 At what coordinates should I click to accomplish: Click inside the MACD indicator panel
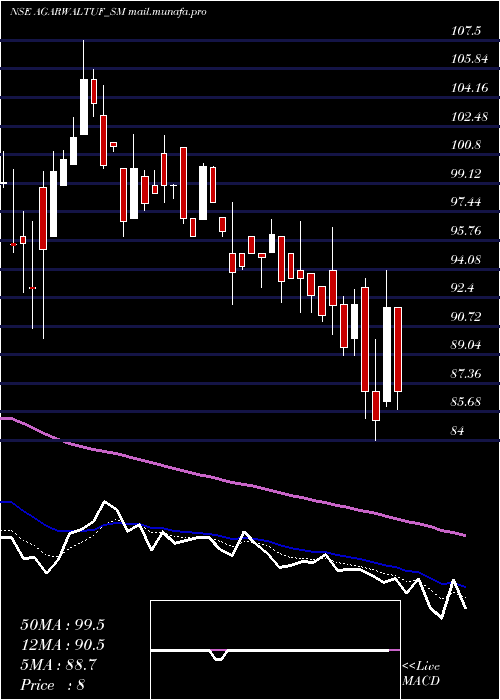tap(275, 650)
